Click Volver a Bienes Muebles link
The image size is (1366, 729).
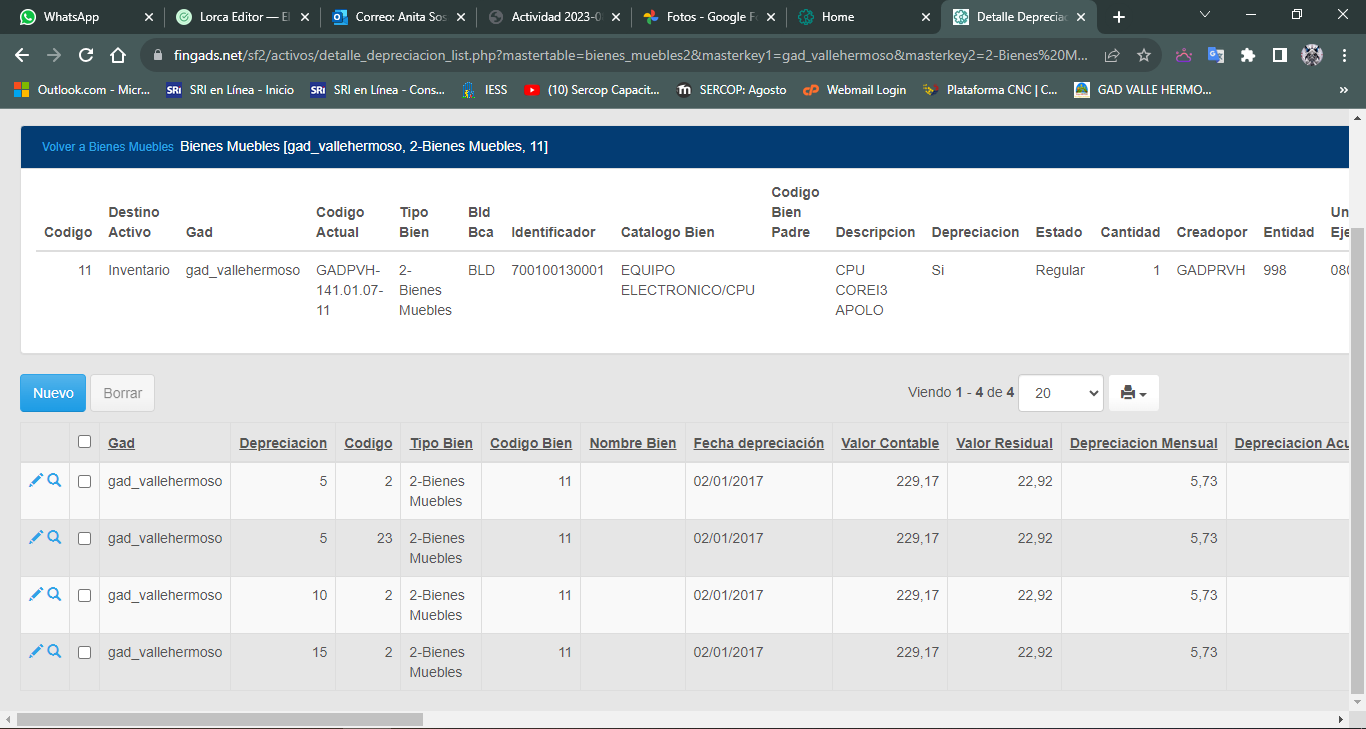(x=107, y=147)
